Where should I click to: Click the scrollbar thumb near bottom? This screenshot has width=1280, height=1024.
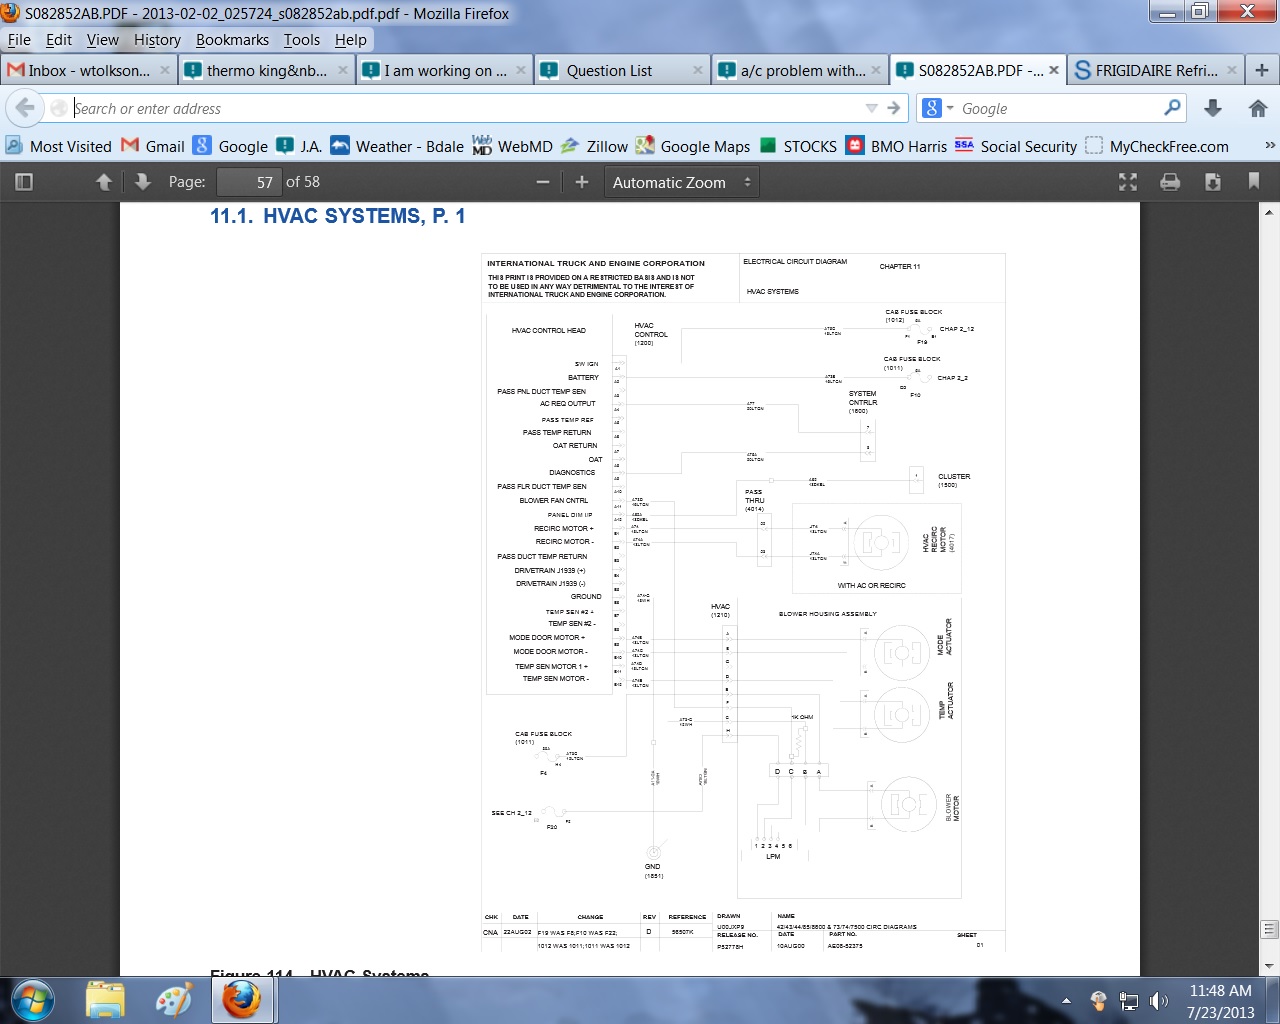(1270, 929)
